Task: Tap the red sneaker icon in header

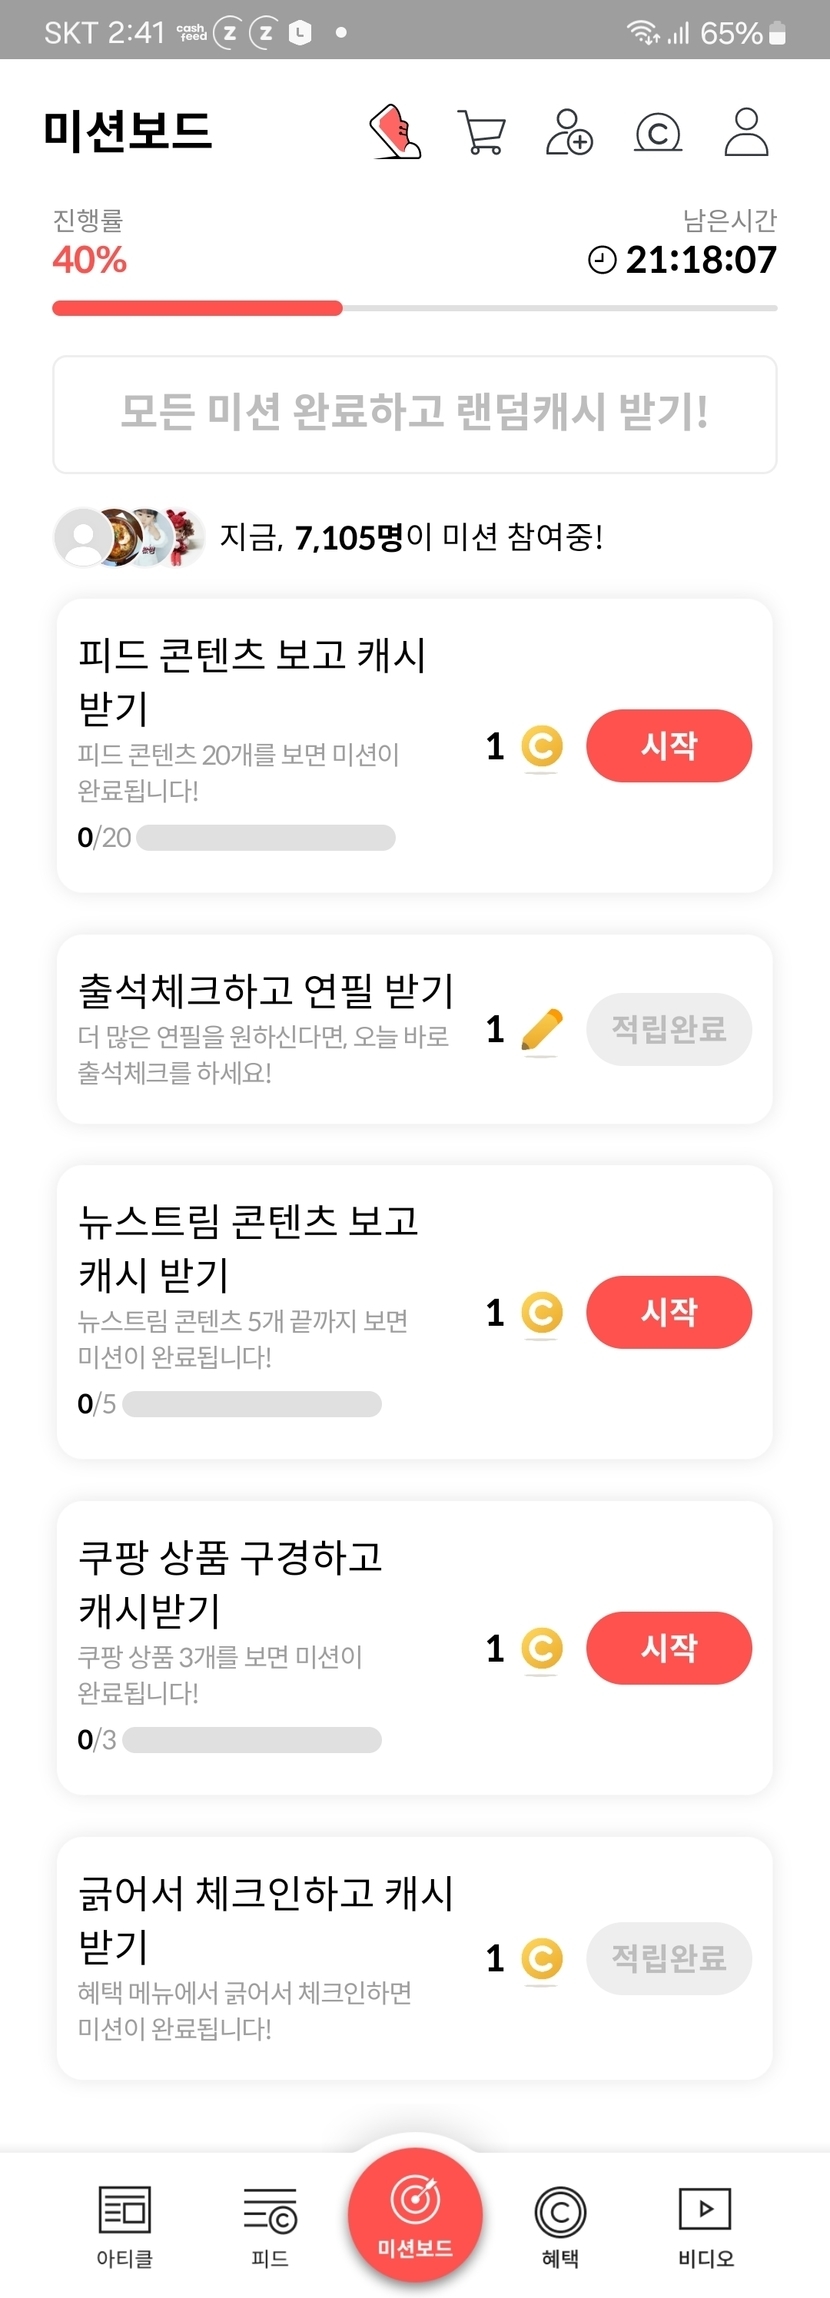Action: point(396,132)
